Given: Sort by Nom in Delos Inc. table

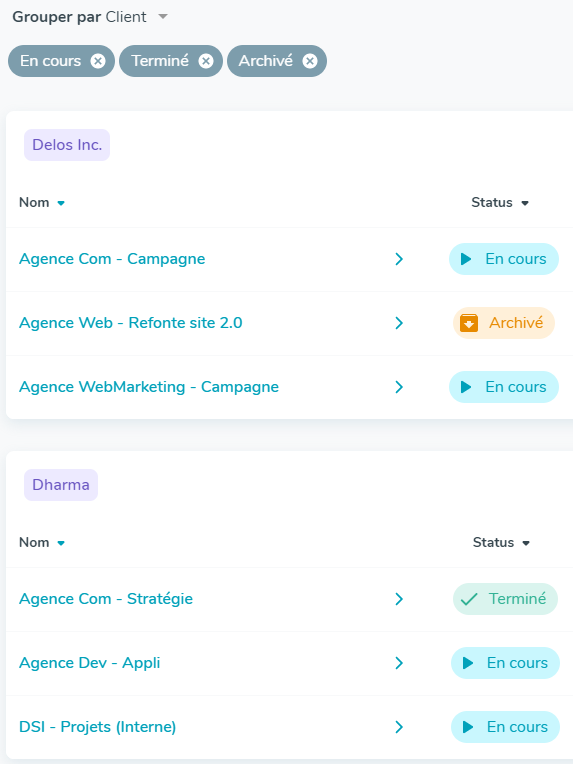Looking at the screenshot, I should tap(42, 202).
